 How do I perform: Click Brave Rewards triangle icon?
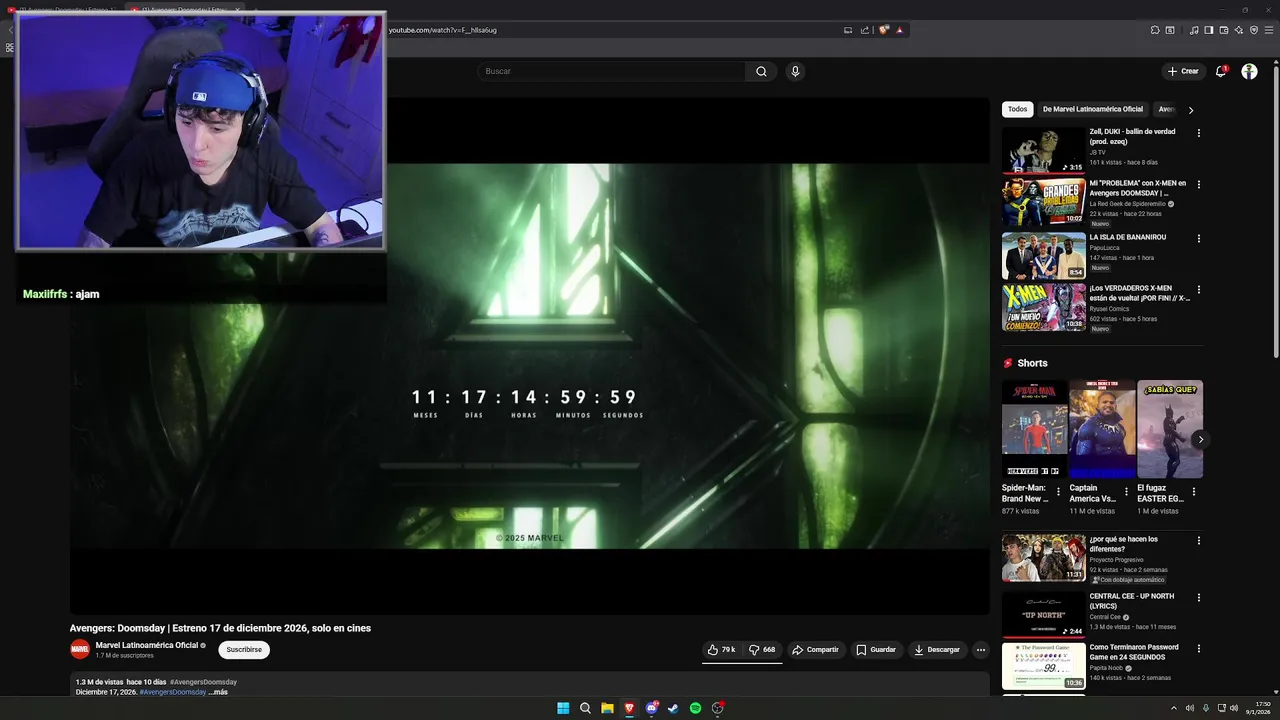[x=899, y=30]
